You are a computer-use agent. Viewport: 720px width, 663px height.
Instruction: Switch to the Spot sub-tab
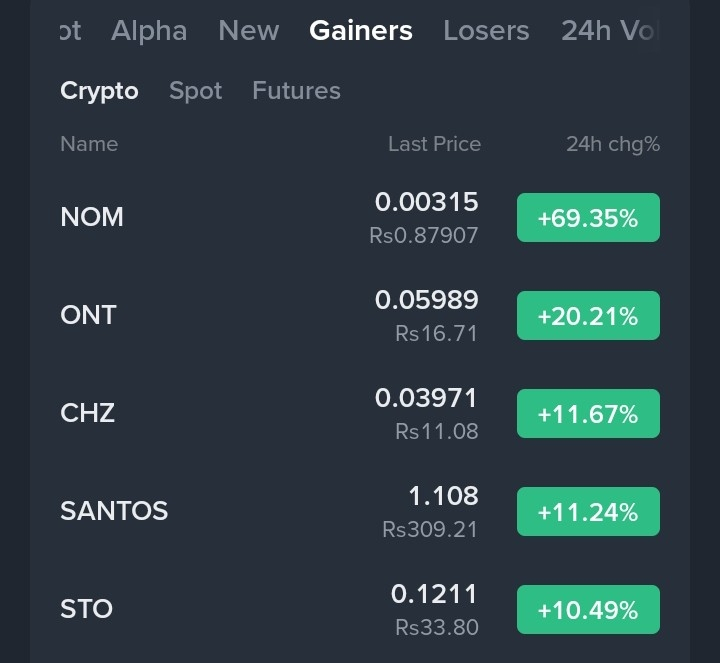(195, 91)
